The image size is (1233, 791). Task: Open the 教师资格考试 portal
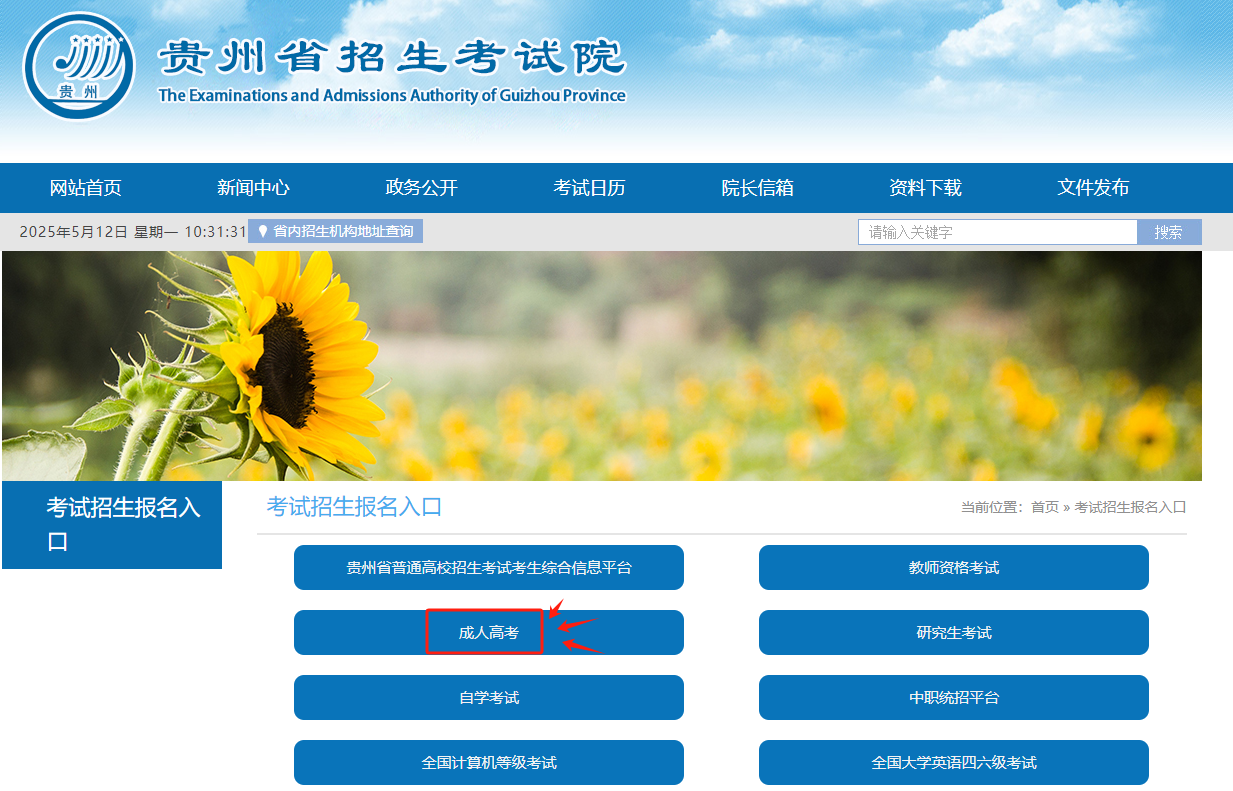[952, 567]
